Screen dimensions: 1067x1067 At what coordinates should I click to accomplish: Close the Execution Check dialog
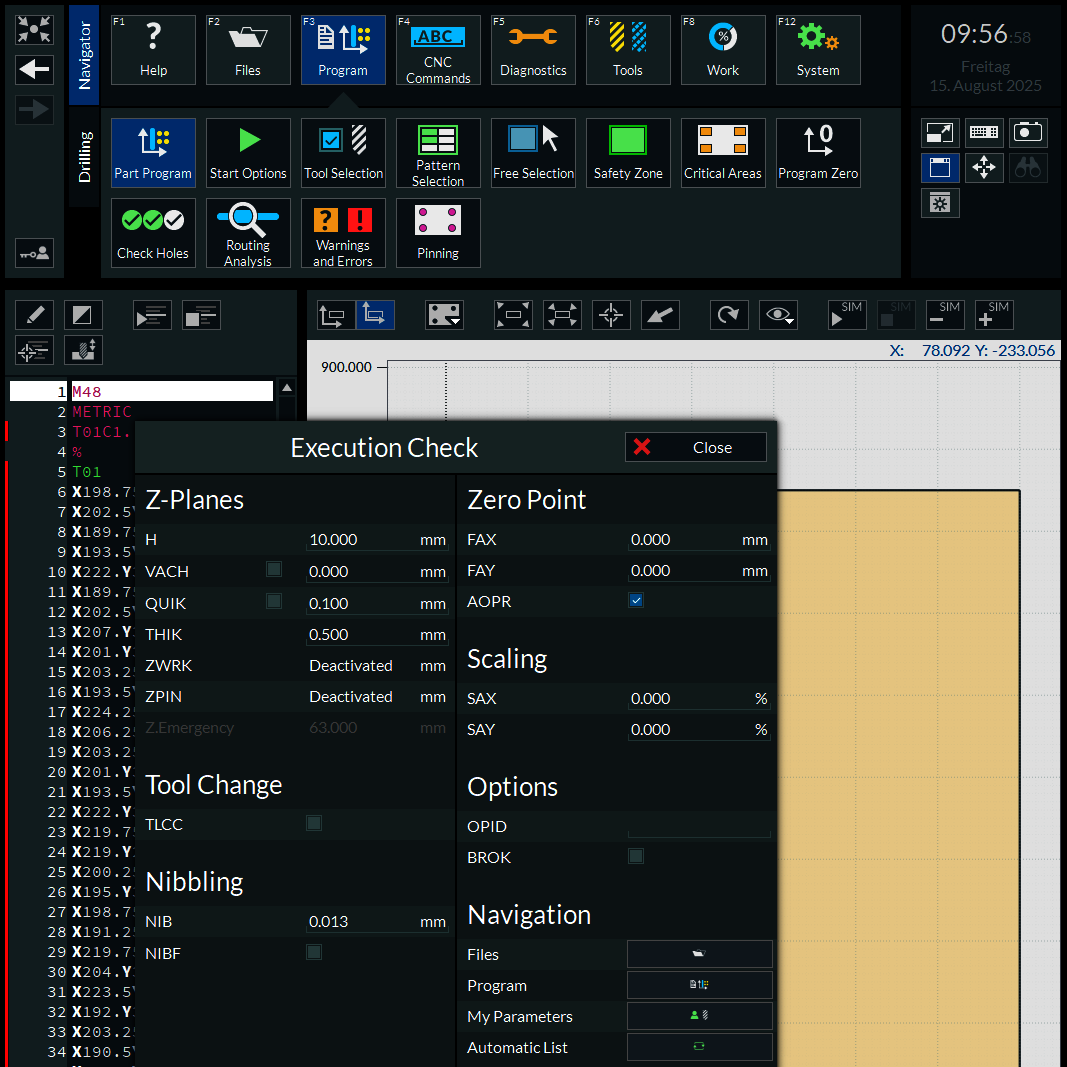[695, 447]
